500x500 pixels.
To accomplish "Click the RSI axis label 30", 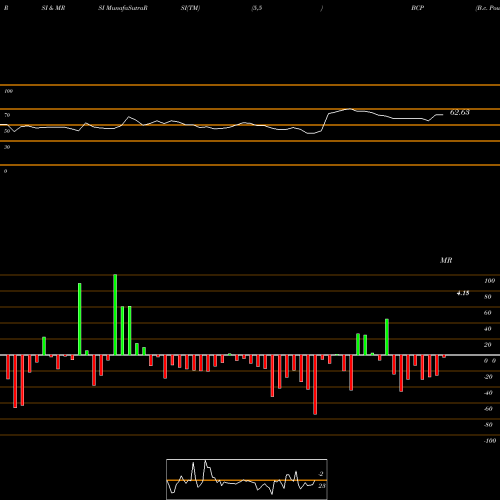I will click(x=7, y=147).
